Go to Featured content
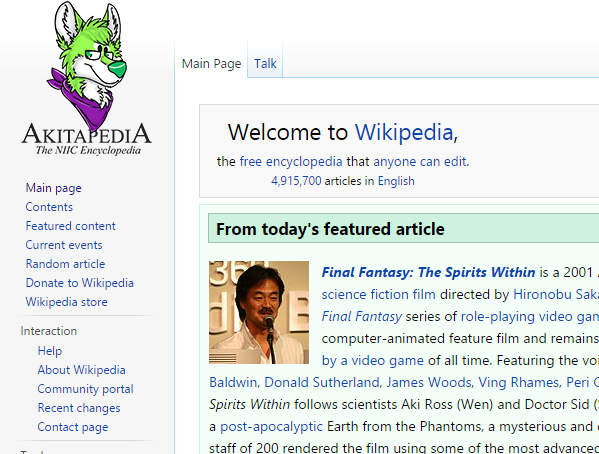The height and width of the screenshot is (454, 599). pos(70,226)
